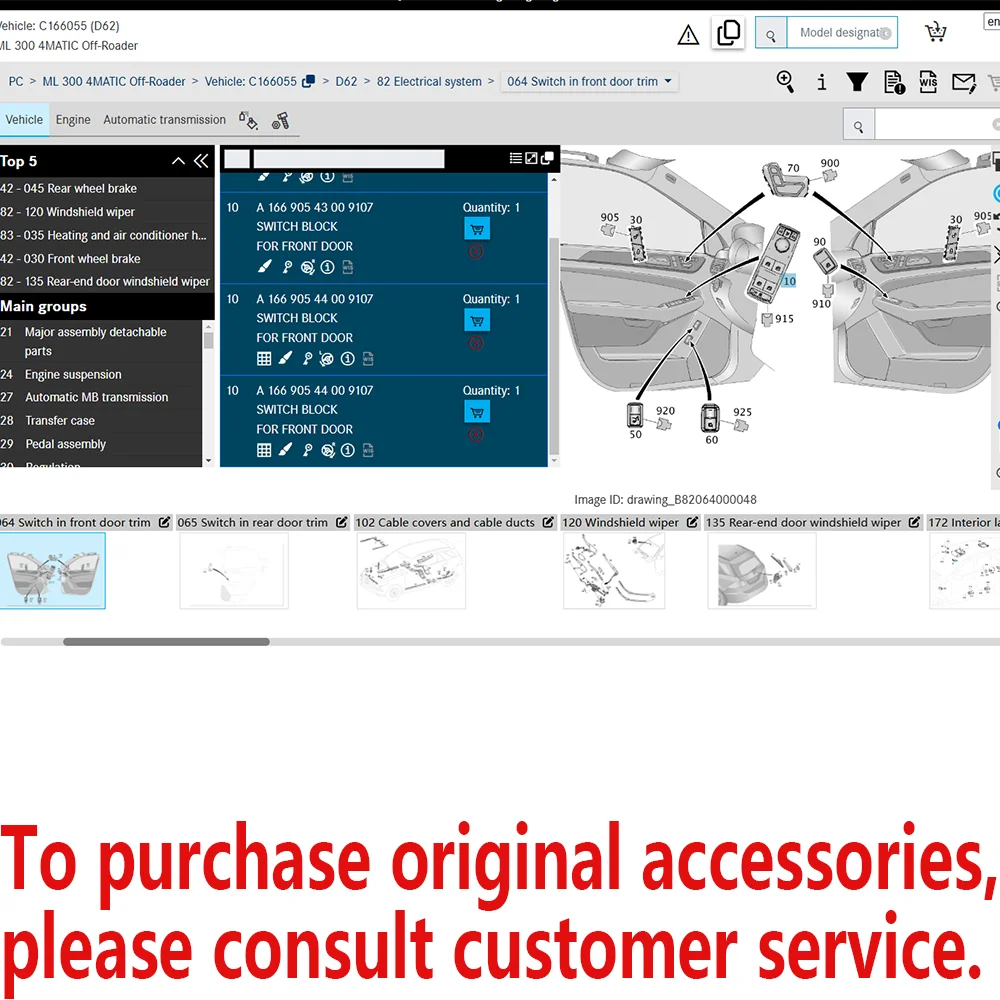1000x1000 pixels.
Task: Click grid table icon in the bottom parts row
Action: 264,450
